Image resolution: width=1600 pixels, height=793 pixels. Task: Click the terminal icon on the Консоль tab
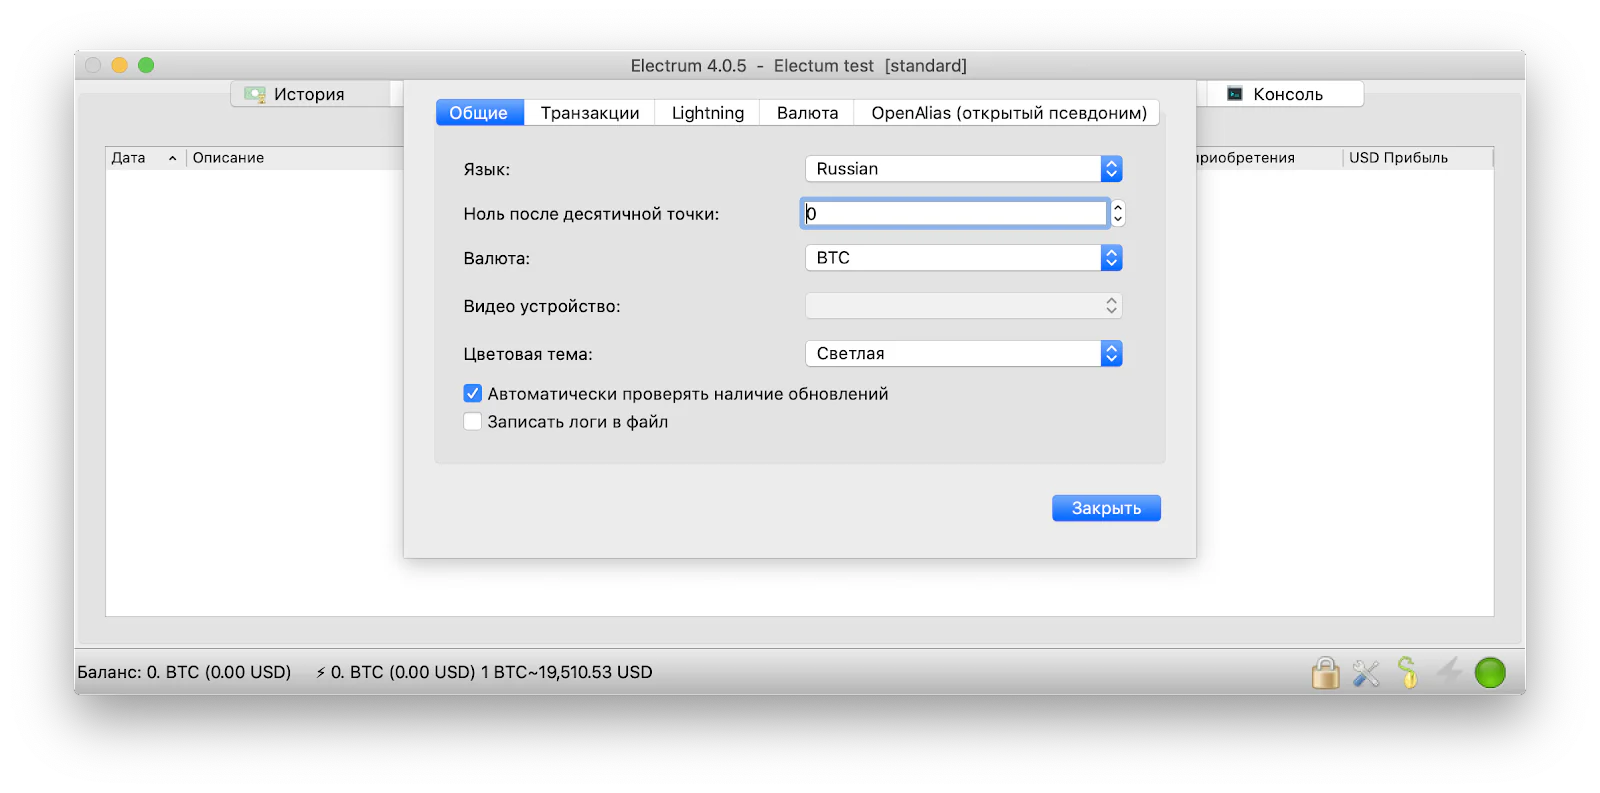tap(1235, 94)
